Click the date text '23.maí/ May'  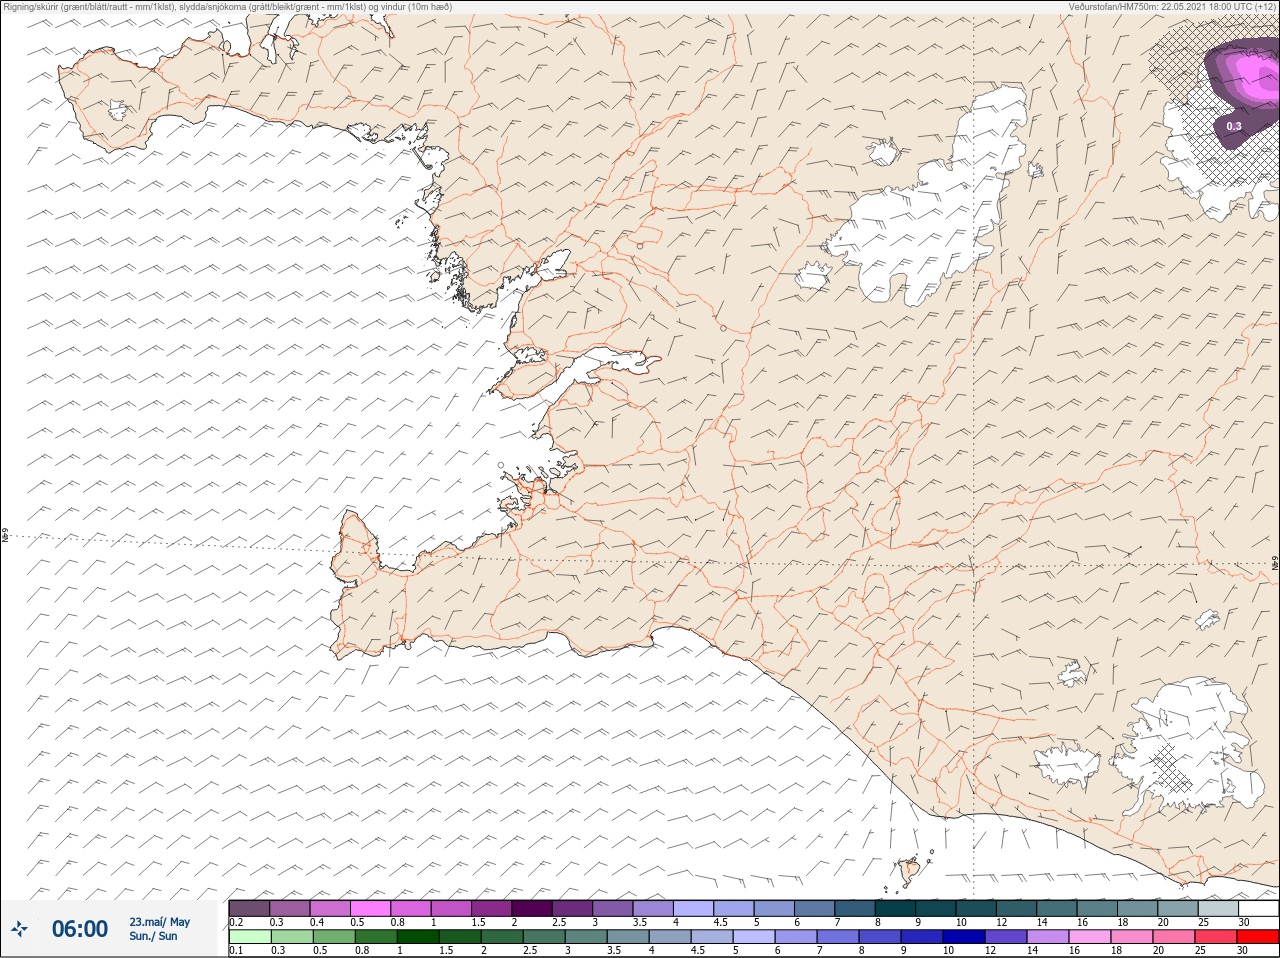coord(159,922)
